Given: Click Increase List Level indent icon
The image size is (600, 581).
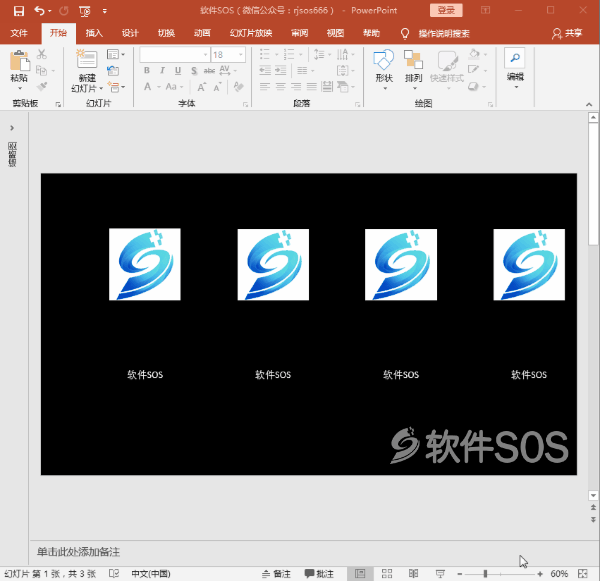Looking at the screenshot, I should 280,70.
